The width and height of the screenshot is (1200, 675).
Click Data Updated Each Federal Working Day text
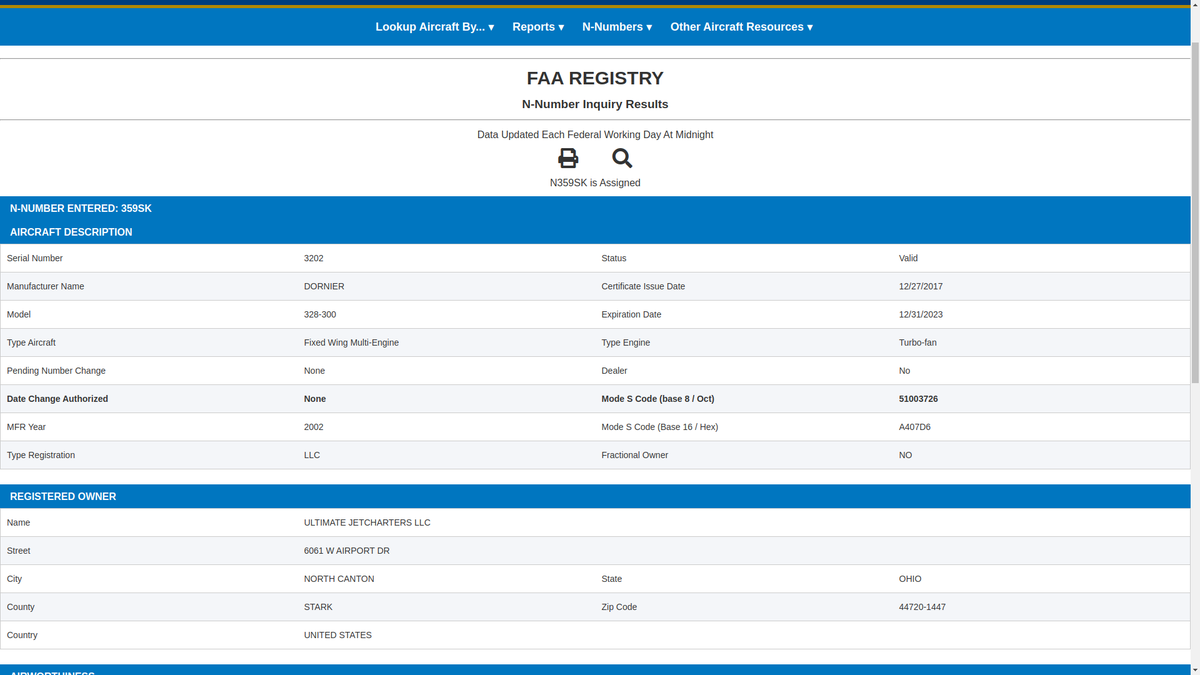(x=595, y=134)
